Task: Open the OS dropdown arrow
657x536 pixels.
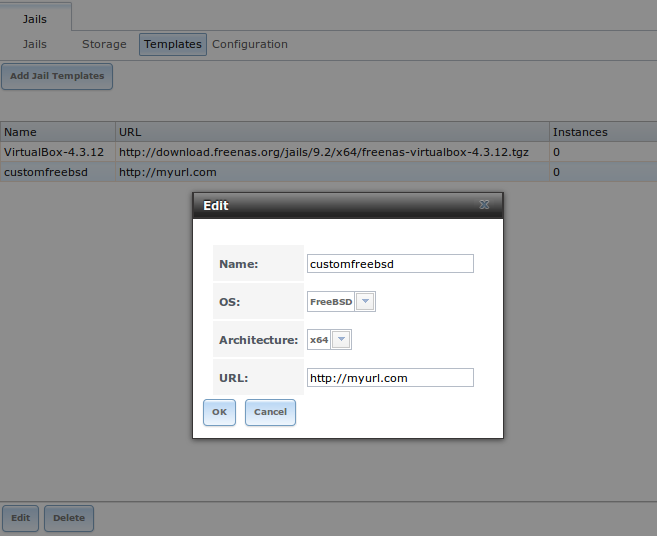Action: pos(365,301)
